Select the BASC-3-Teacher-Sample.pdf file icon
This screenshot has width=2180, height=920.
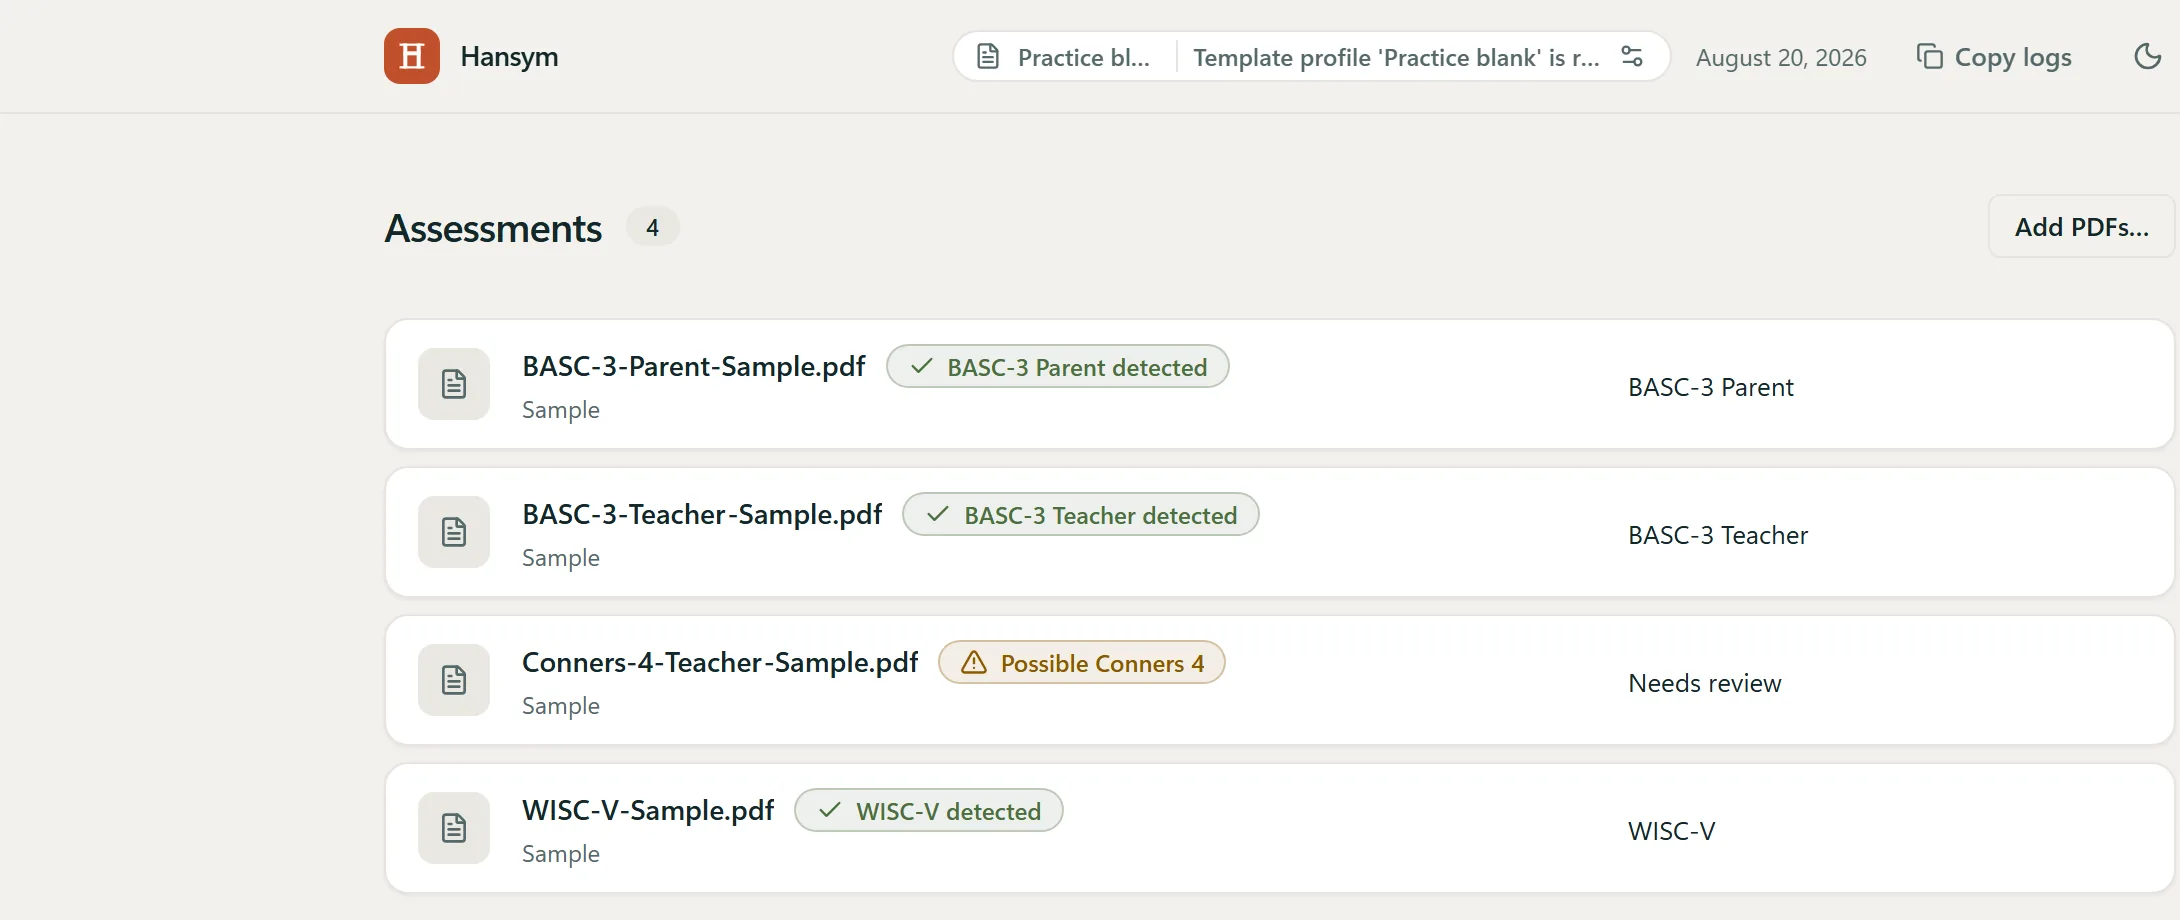click(454, 532)
